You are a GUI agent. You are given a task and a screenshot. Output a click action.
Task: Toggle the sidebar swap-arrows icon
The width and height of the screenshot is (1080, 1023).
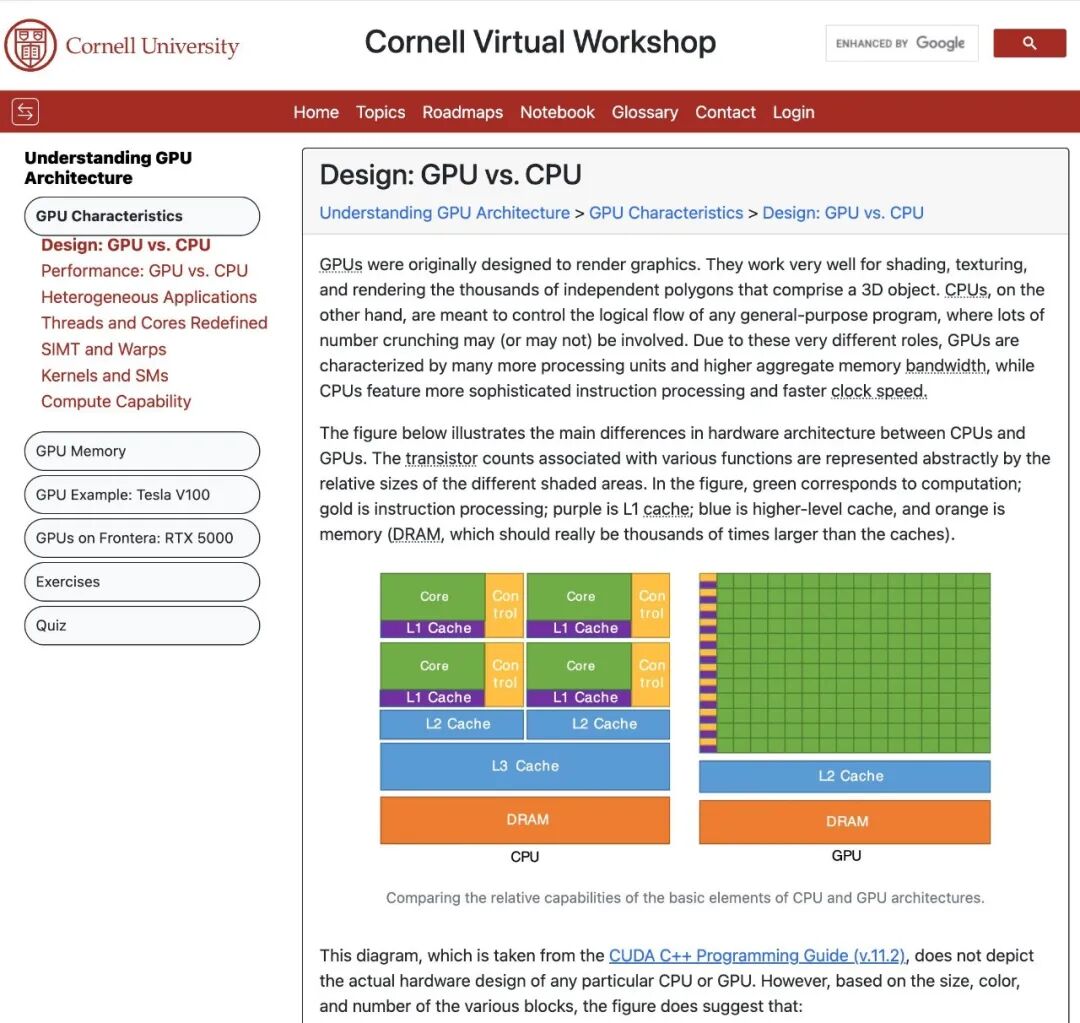point(25,112)
